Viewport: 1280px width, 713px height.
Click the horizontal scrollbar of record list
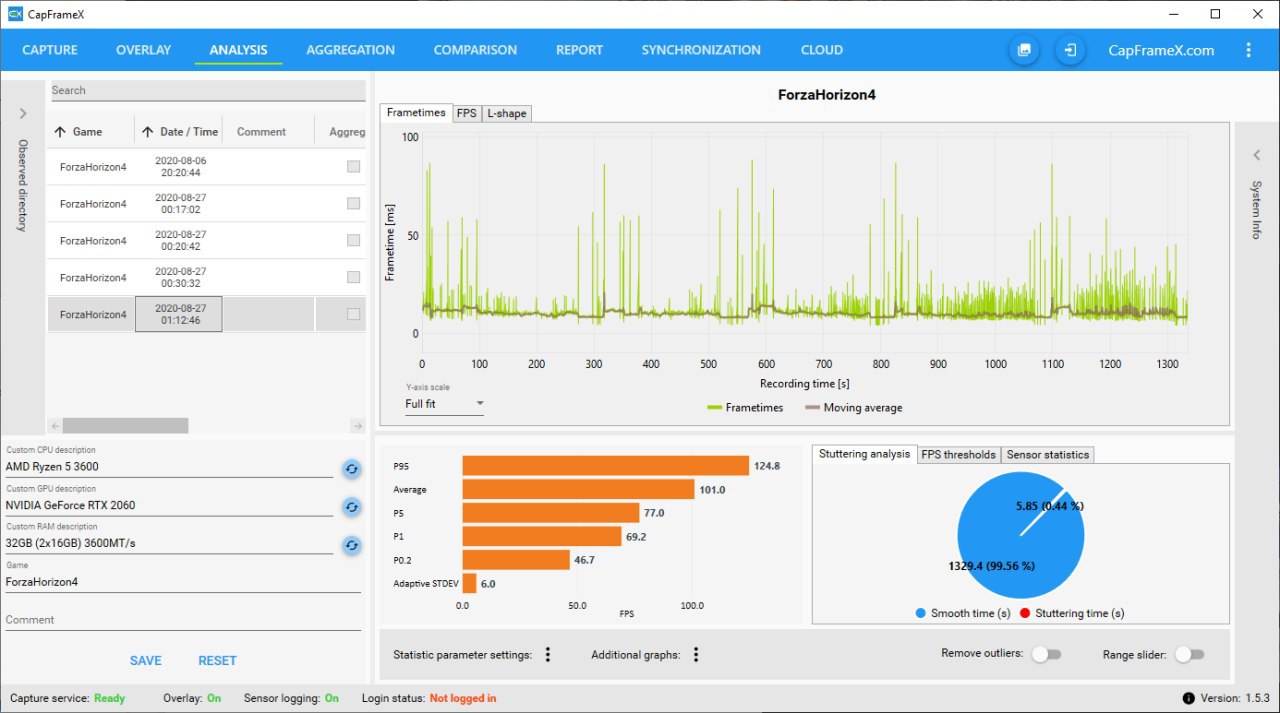click(125, 425)
